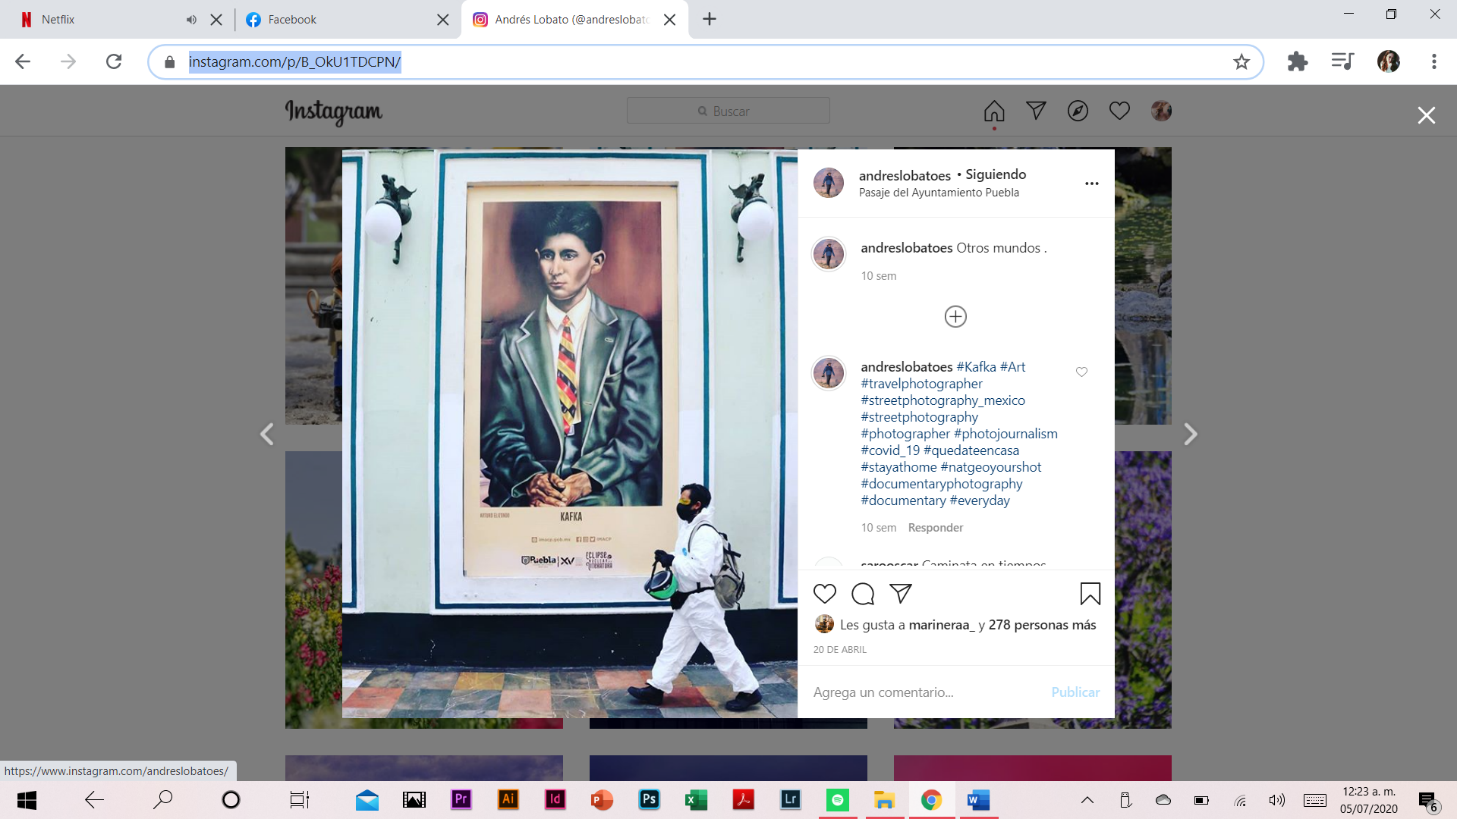Open the #natgeoyourshot hashtag
Screen dimensions: 1457x819
pyautogui.click(x=991, y=467)
